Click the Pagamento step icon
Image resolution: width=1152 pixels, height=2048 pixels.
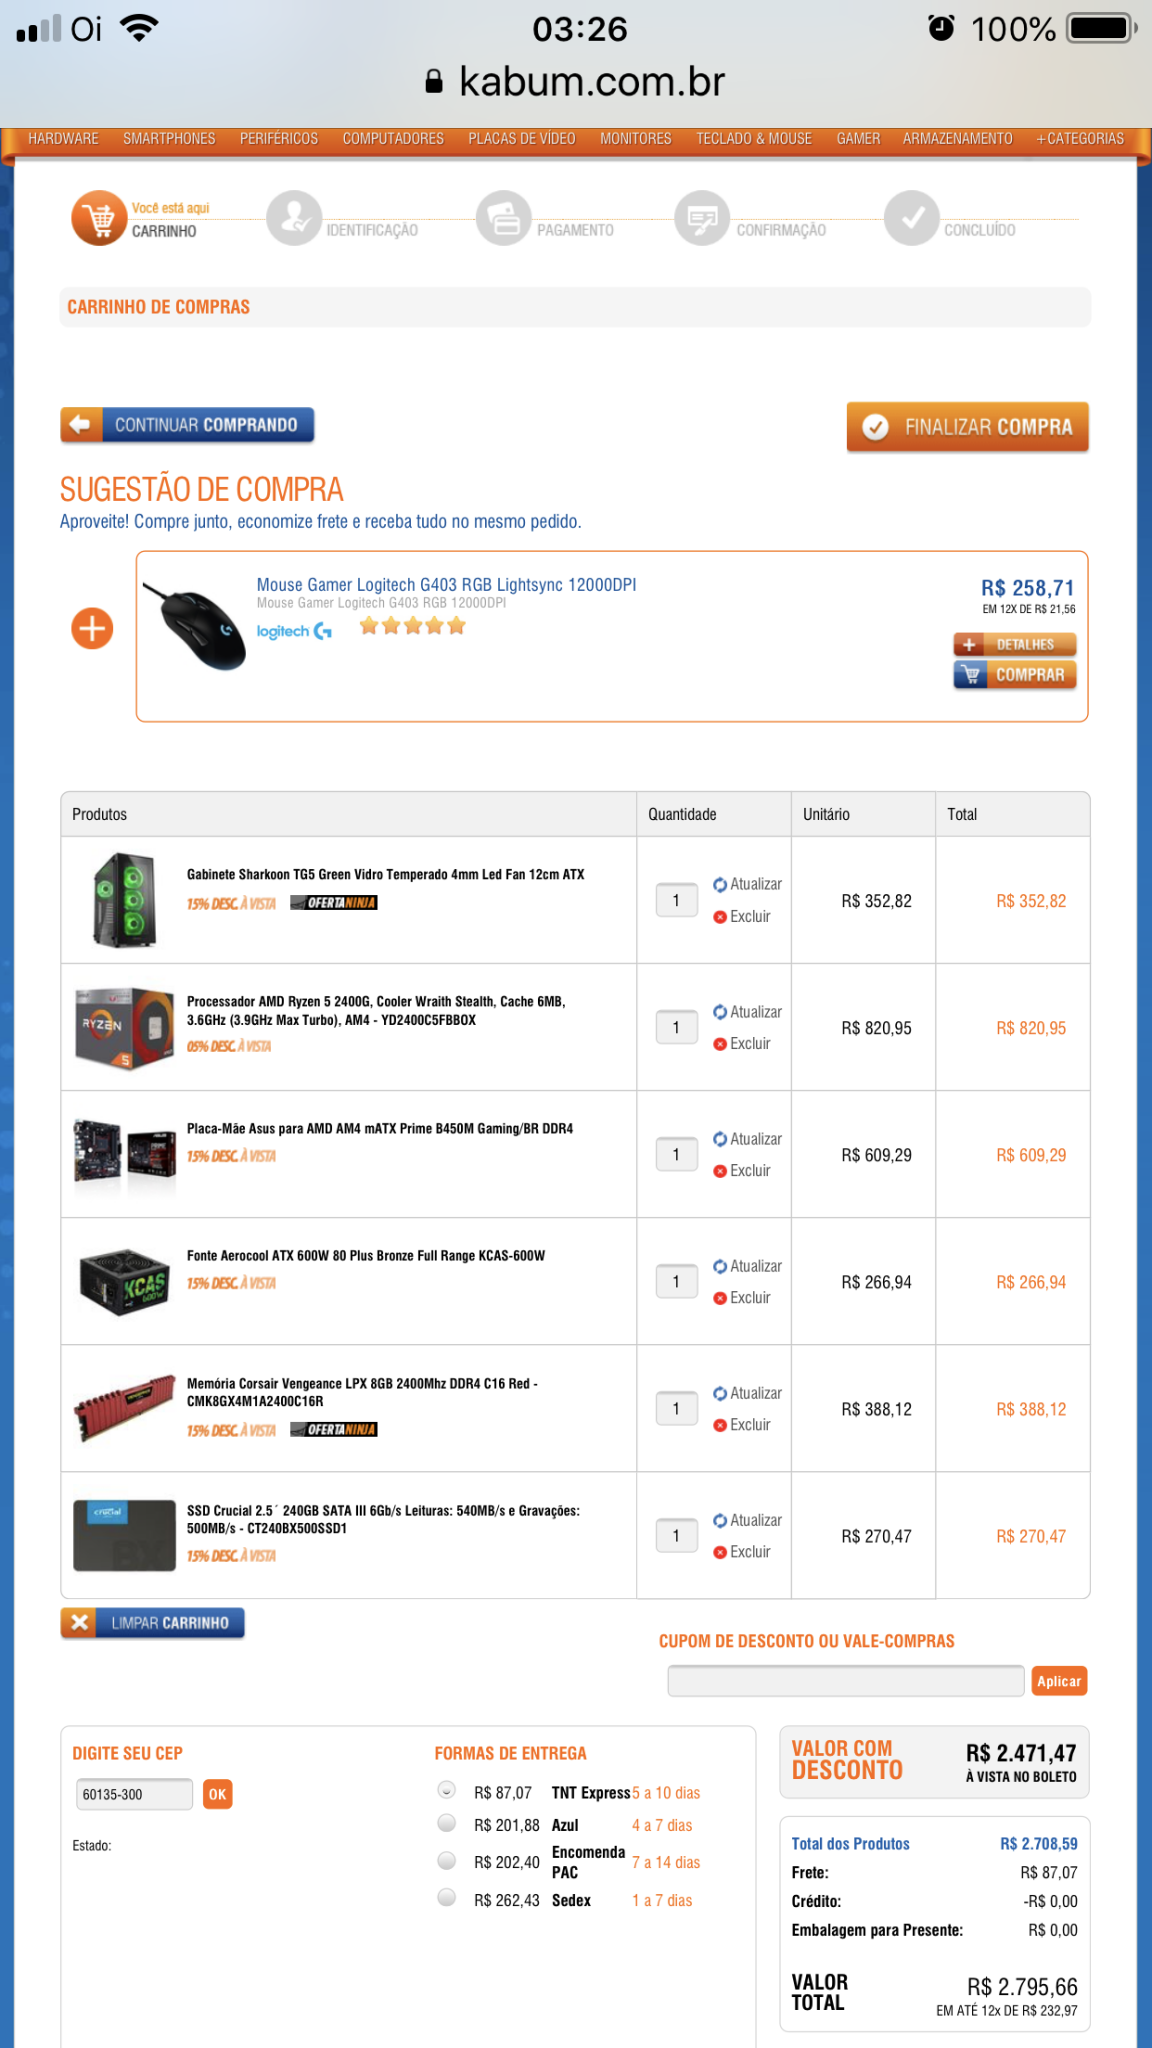coord(503,218)
